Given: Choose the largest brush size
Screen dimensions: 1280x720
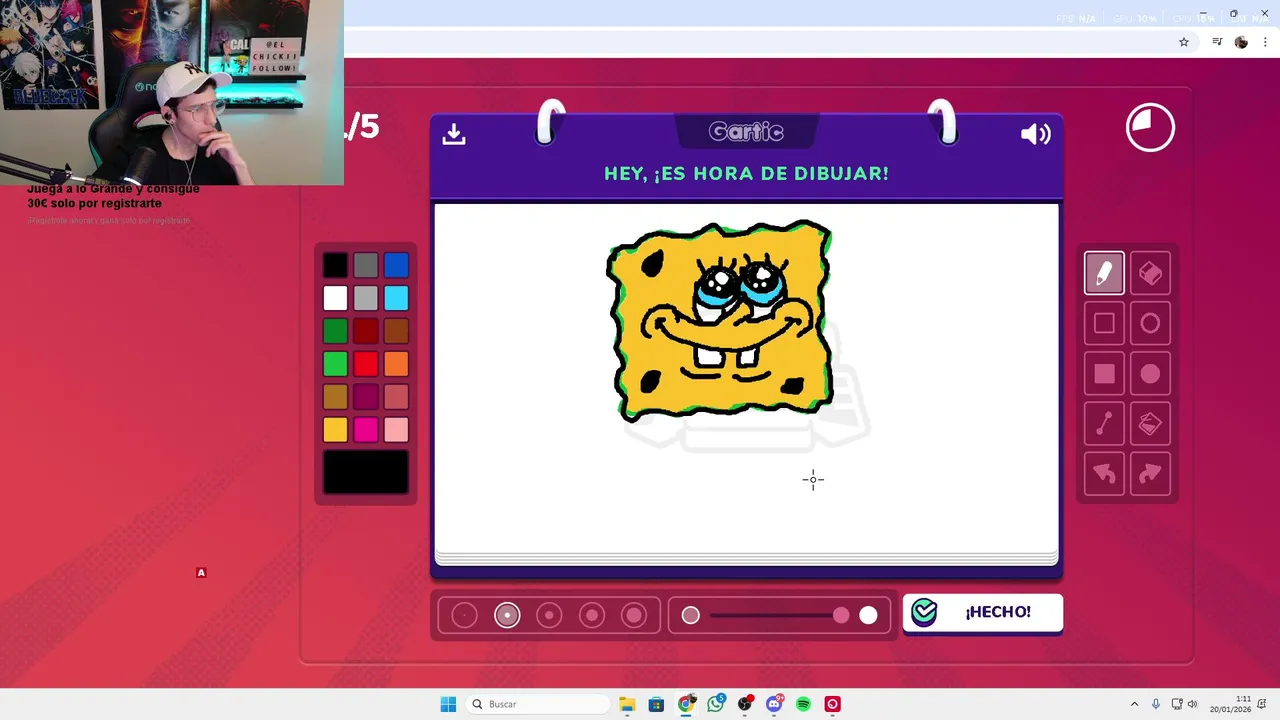Looking at the screenshot, I should pos(634,615).
